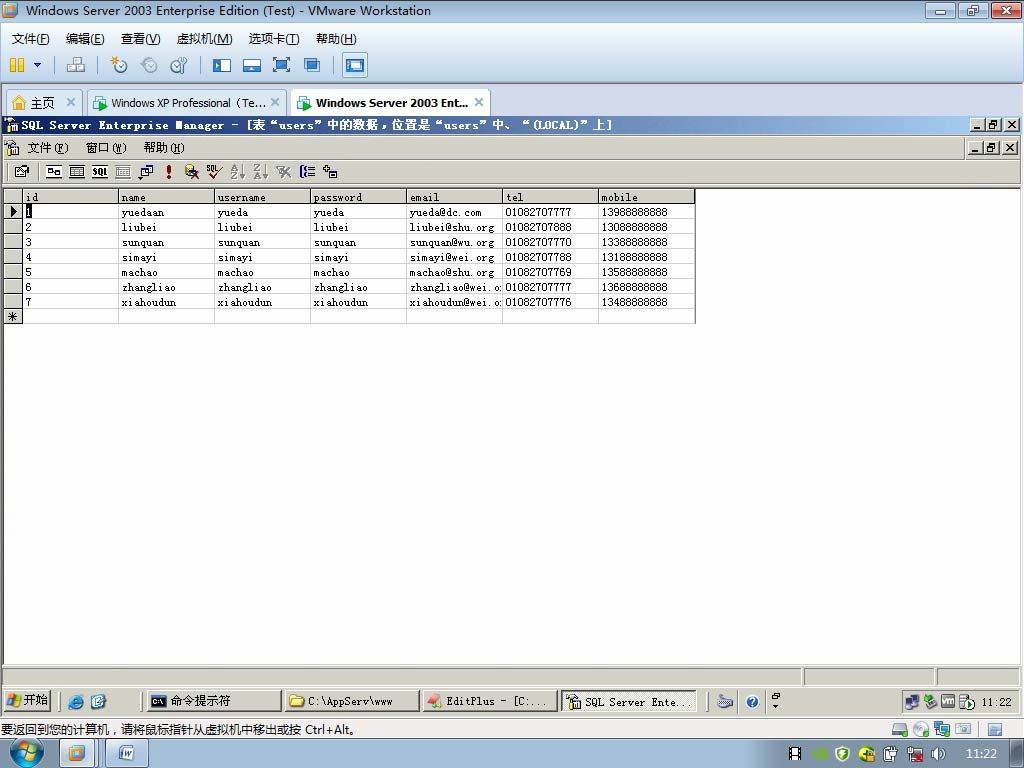1024x768 pixels.
Task: Open Enterprise Manager 文件(F) menu
Action: pos(48,148)
